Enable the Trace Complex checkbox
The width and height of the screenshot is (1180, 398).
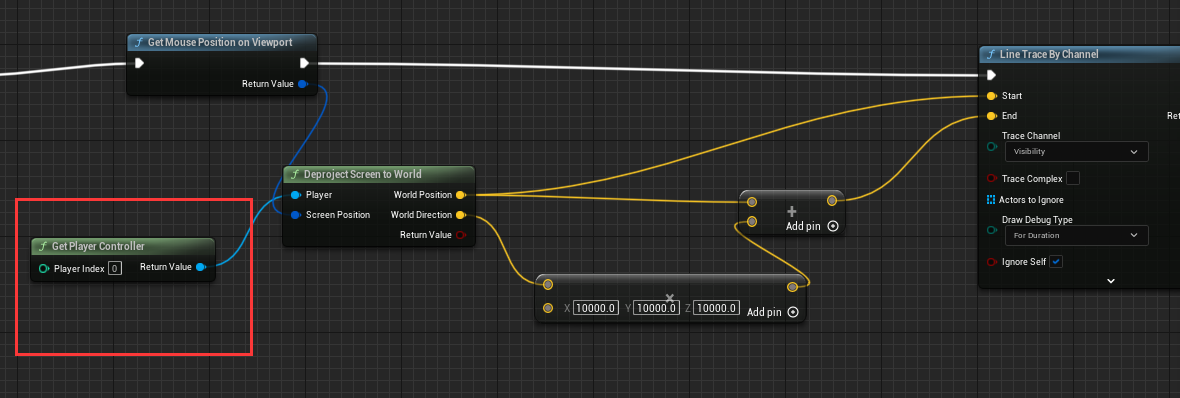point(1073,178)
